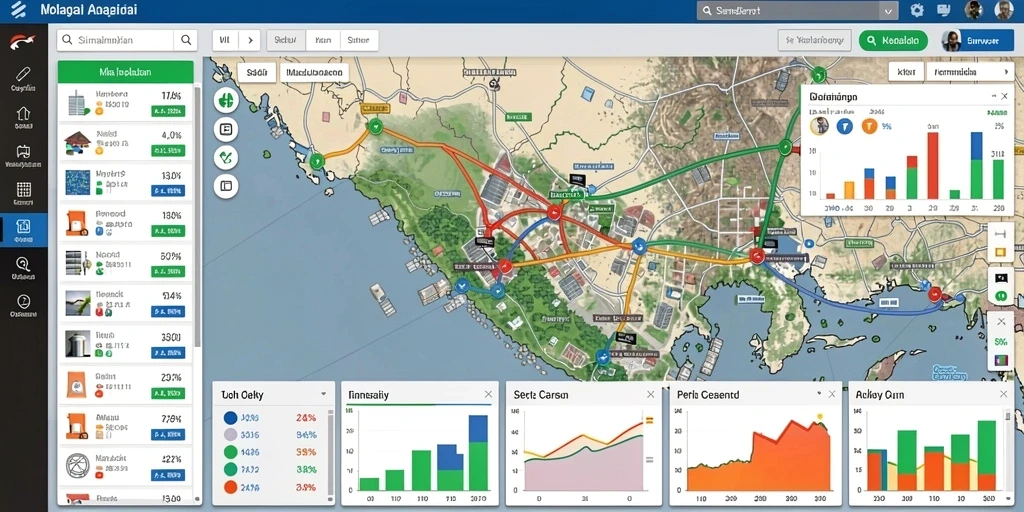This screenshot has height=512, width=1024.
Task: Open the Uoh Oelty panel dropdown arrow
Action: tap(323, 394)
